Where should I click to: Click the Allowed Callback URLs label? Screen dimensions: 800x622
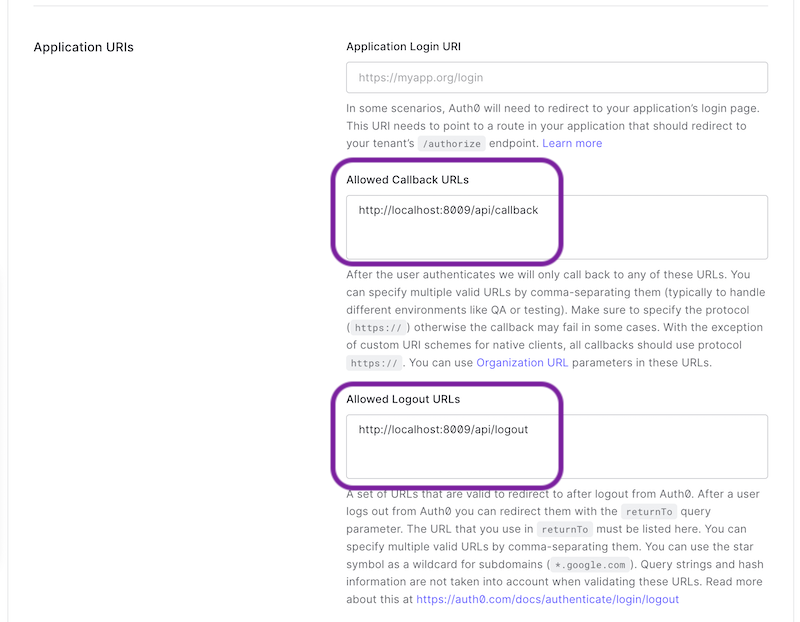(408, 180)
